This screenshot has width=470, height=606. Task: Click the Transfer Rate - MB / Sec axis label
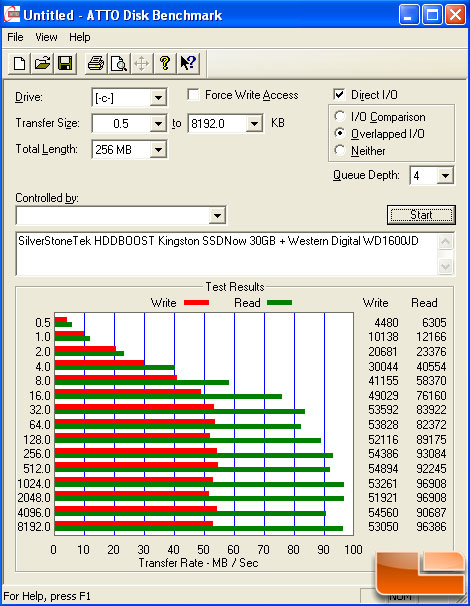point(198,563)
